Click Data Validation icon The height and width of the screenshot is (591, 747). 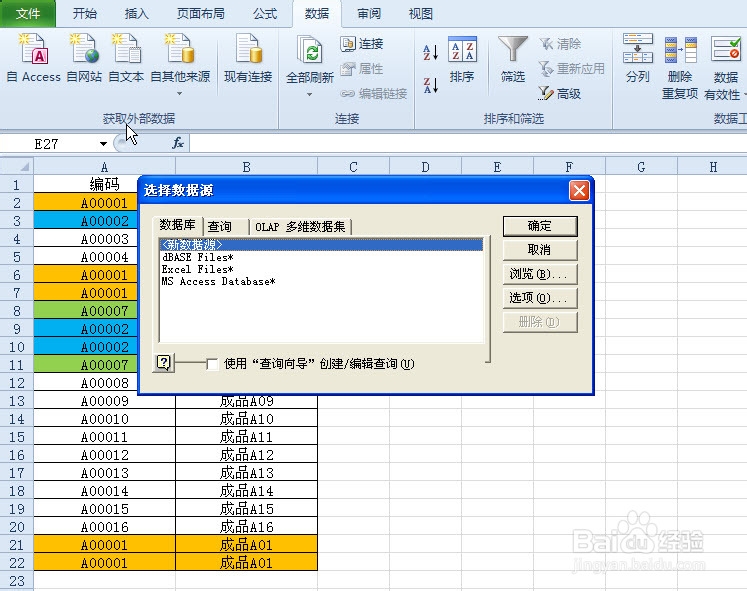pyautogui.click(x=725, y=67)
